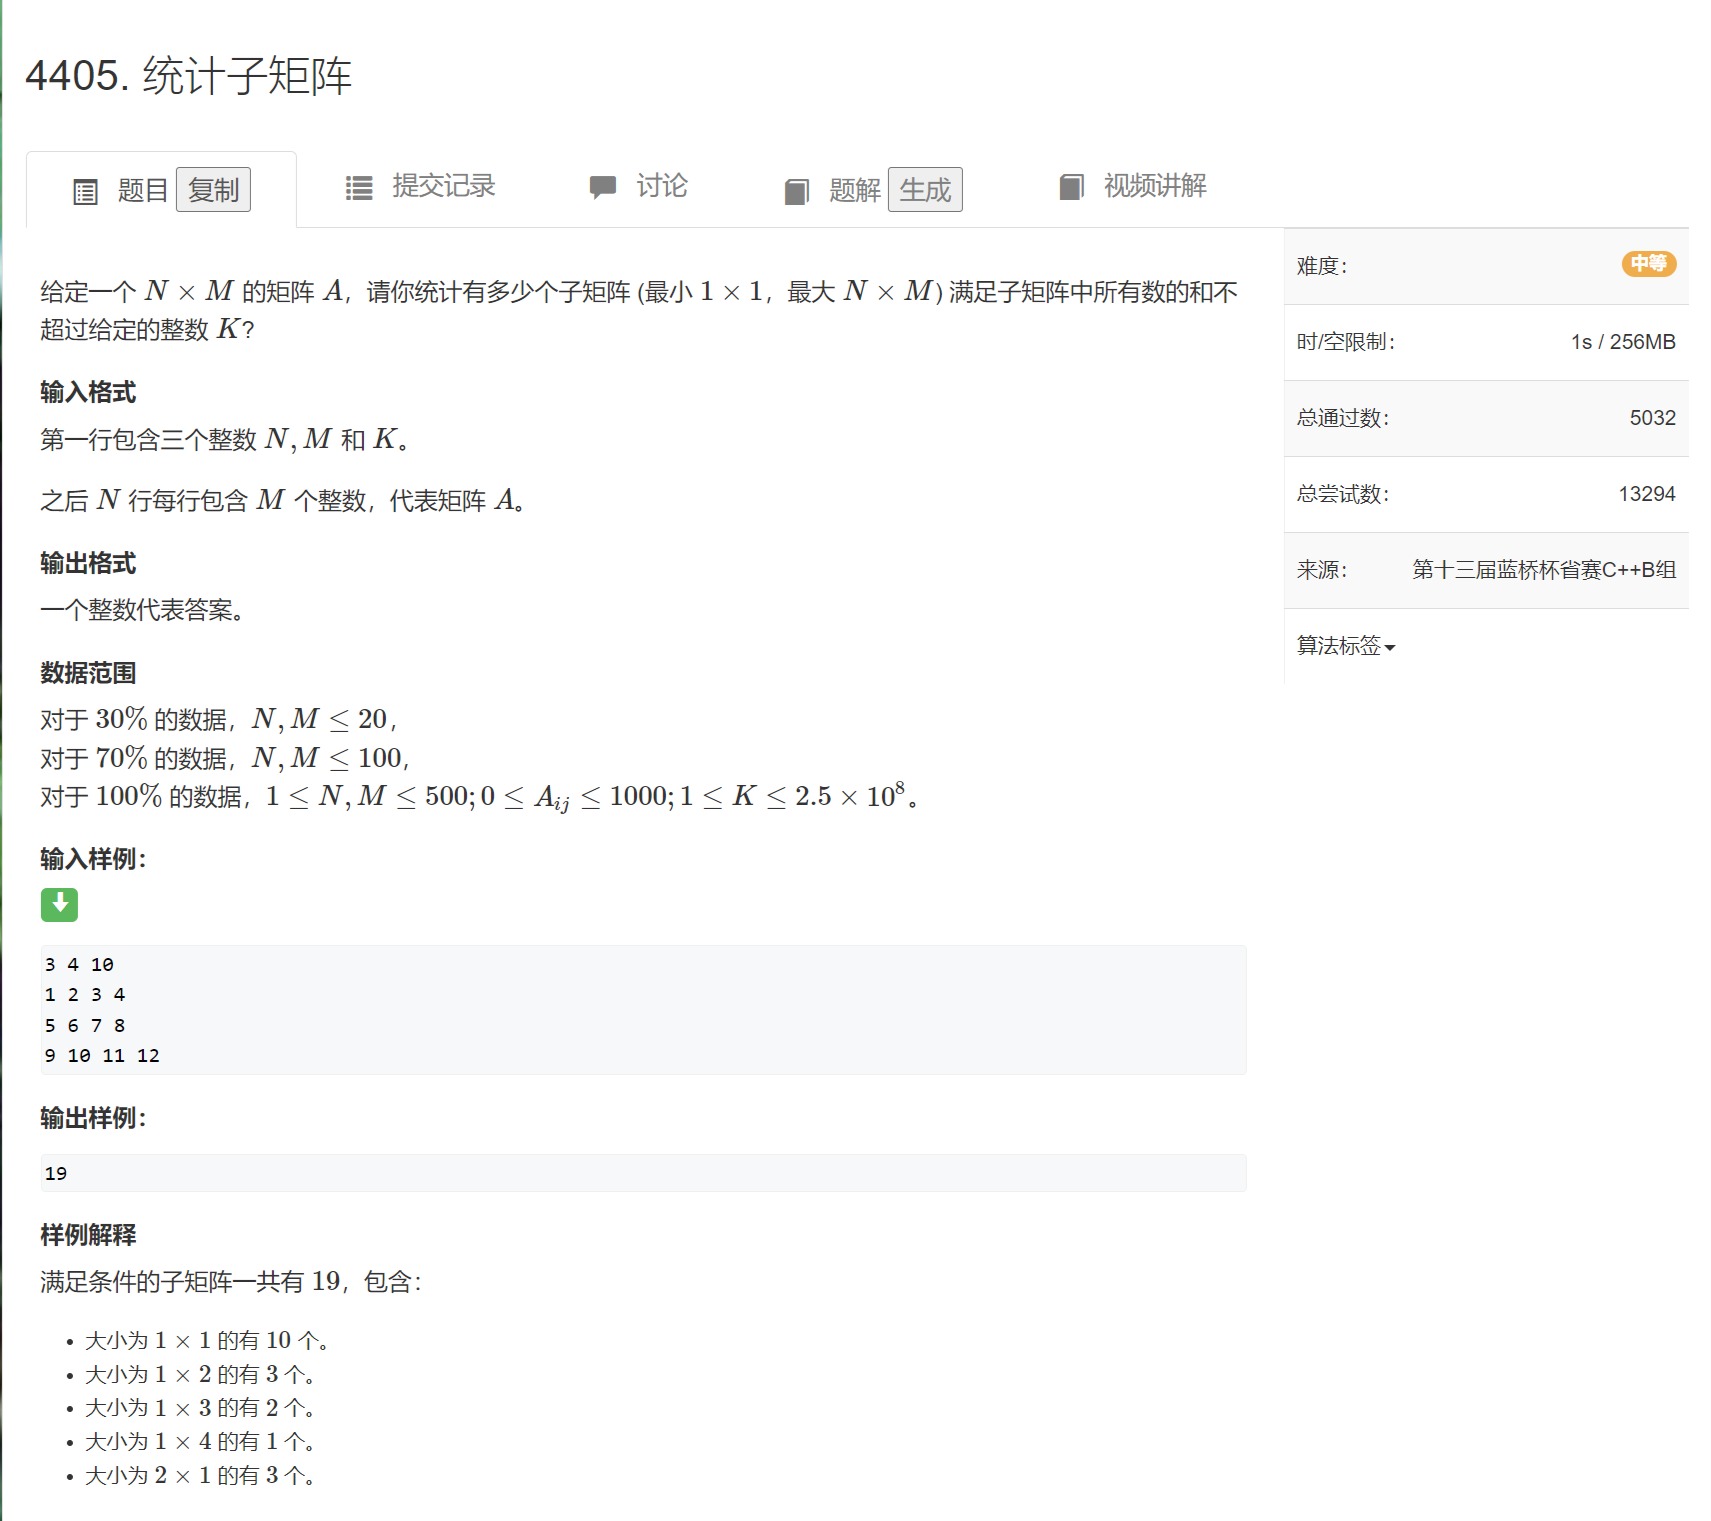
Task: Select the sample output value 19
Action: [x=56, y=1174]
